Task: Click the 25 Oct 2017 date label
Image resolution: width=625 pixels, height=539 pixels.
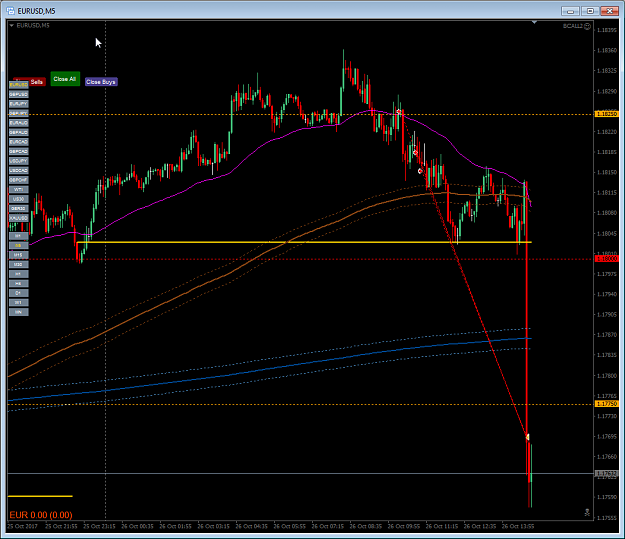Action: point(23,526)
